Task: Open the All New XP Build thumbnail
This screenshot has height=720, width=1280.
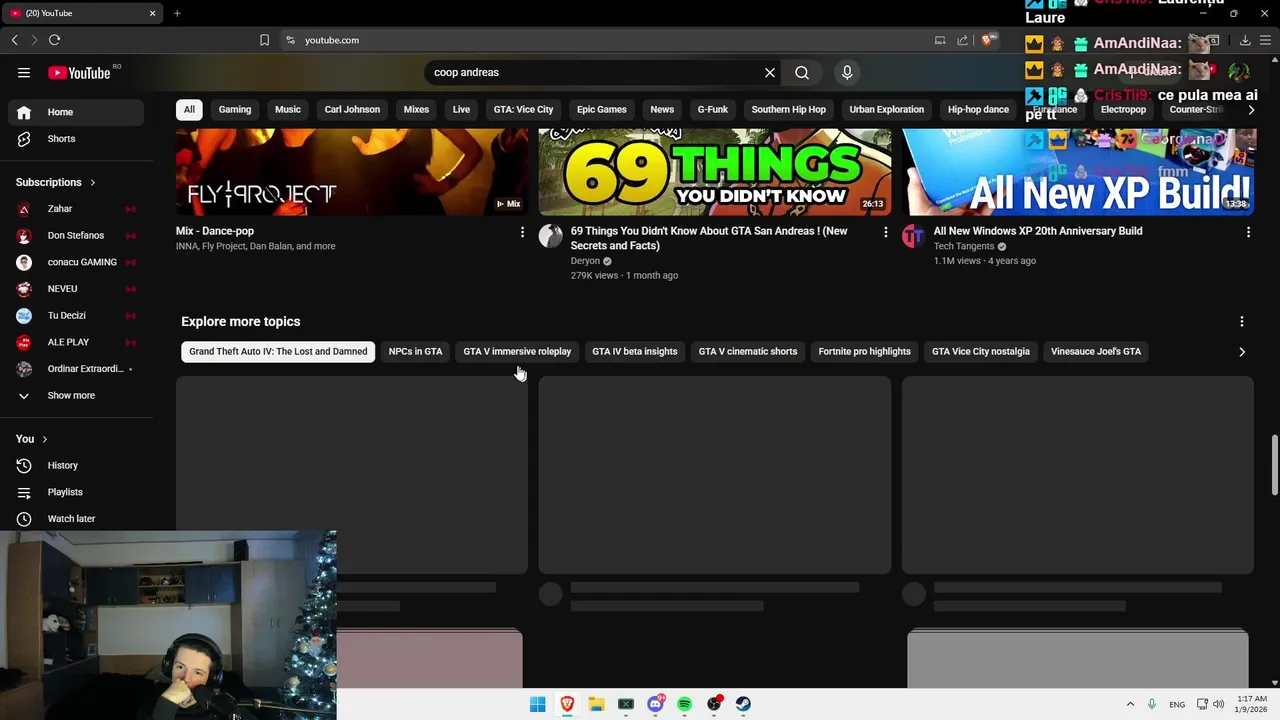Action: [1078, 172]
